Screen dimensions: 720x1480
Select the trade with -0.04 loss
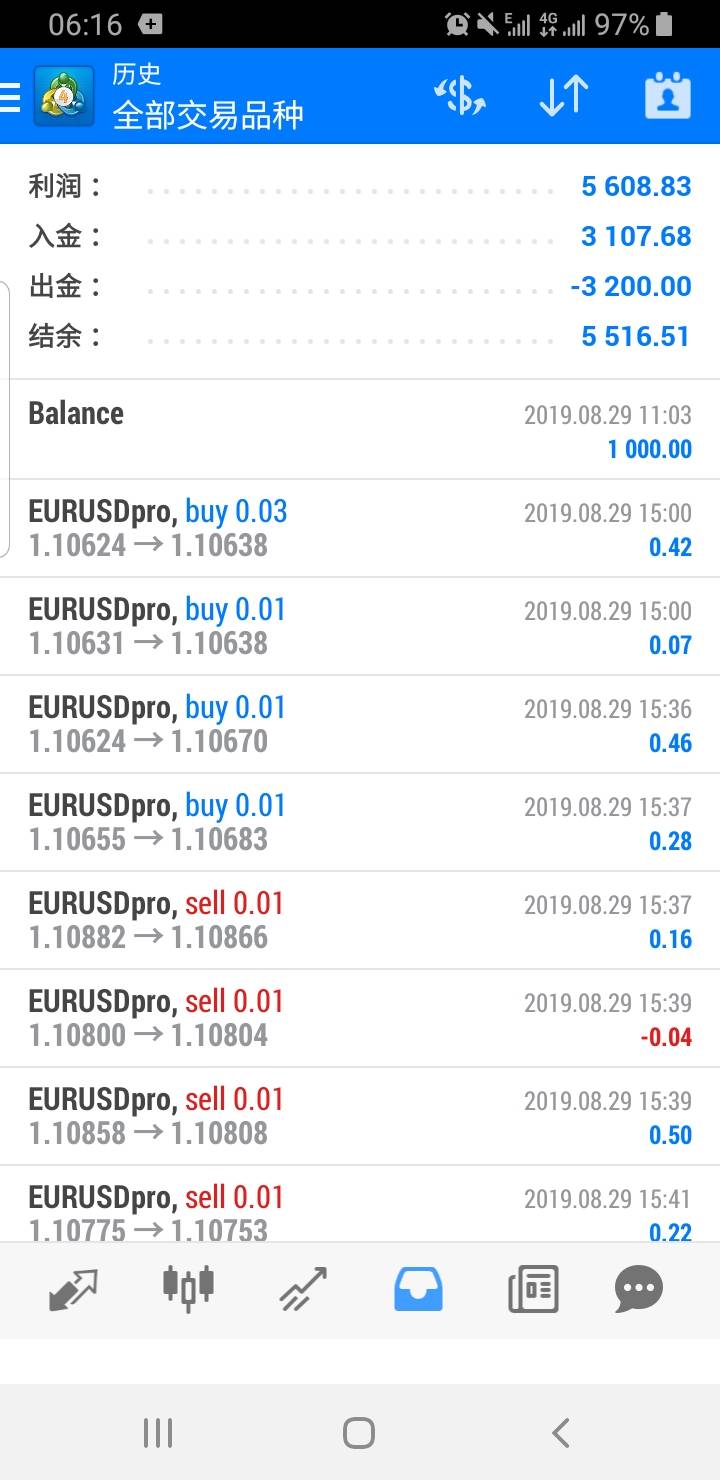coord(360,1018)
